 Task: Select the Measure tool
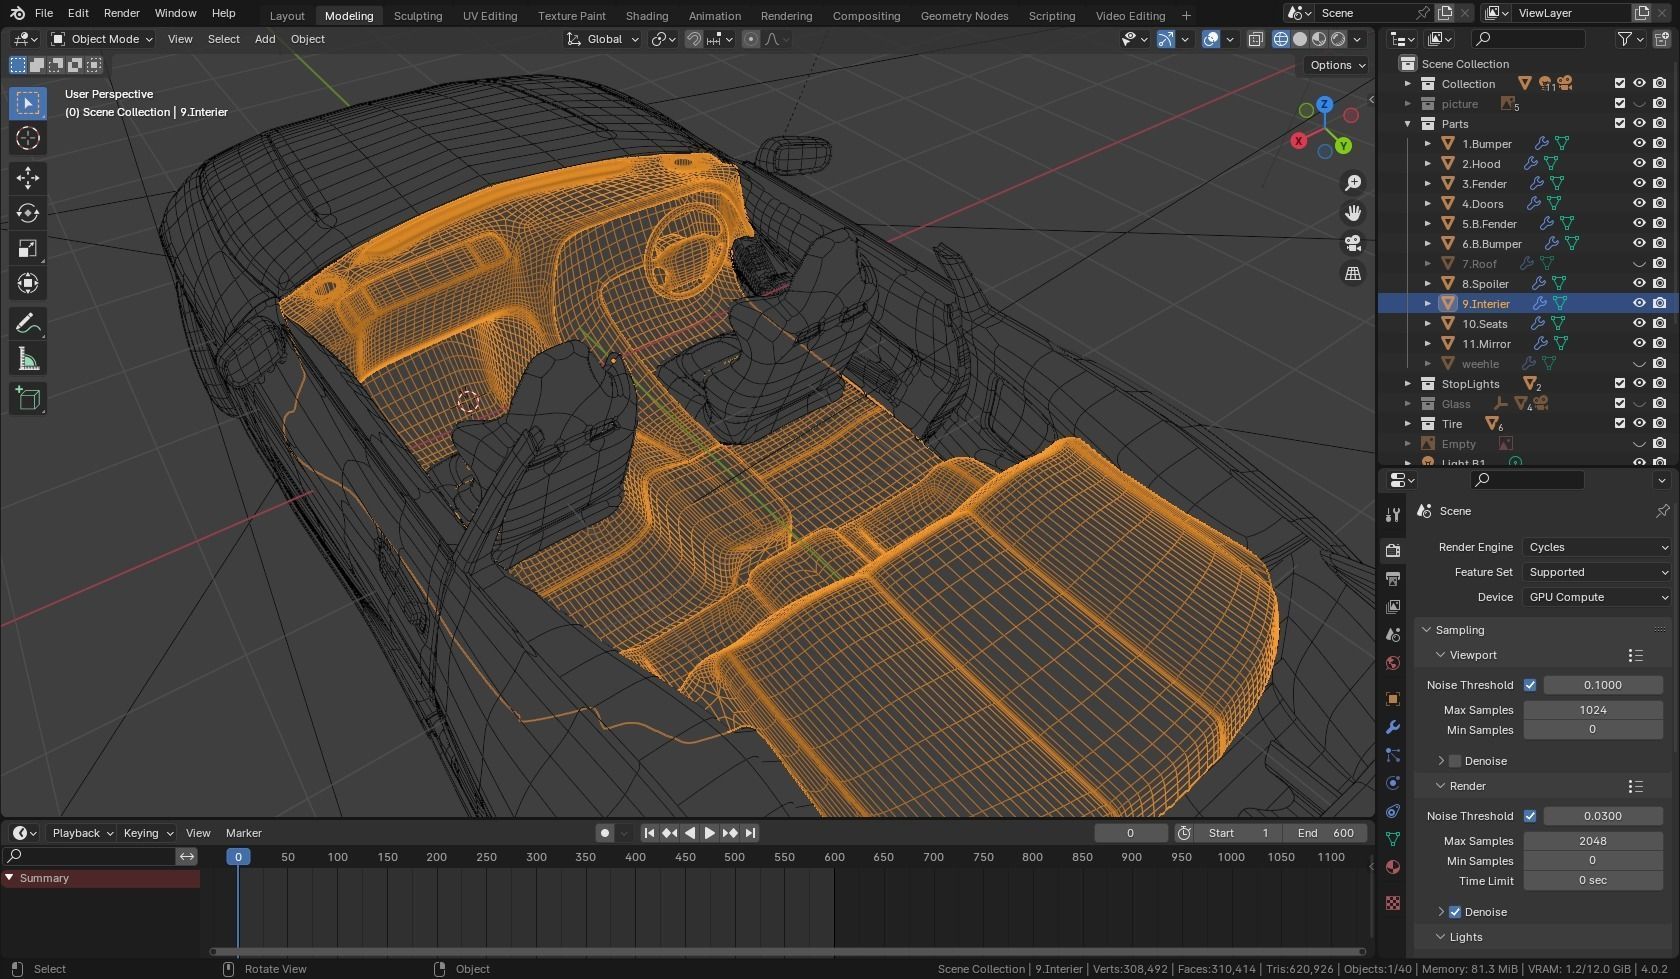[x=28, y=358]
